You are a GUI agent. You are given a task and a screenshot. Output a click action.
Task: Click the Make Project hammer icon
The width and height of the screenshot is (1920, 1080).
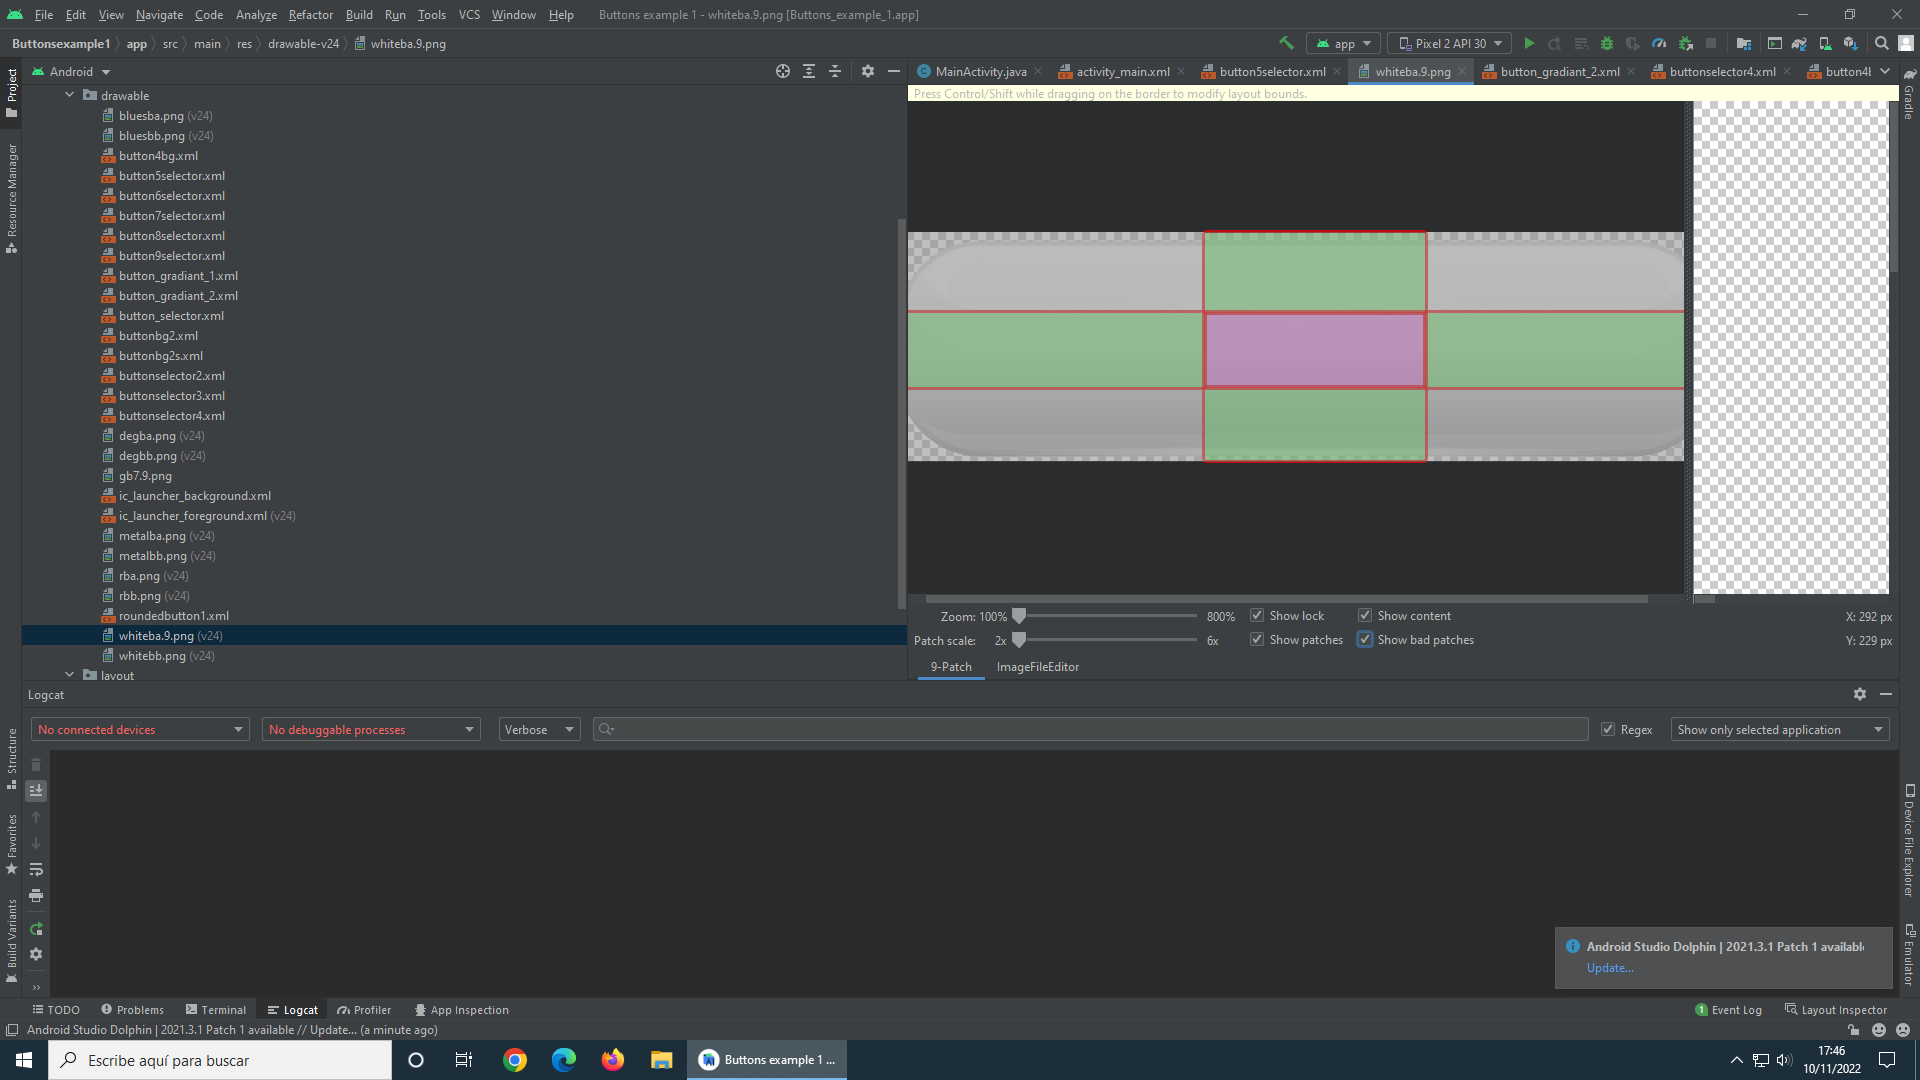pyautogui.click(x=1286, y=43)
